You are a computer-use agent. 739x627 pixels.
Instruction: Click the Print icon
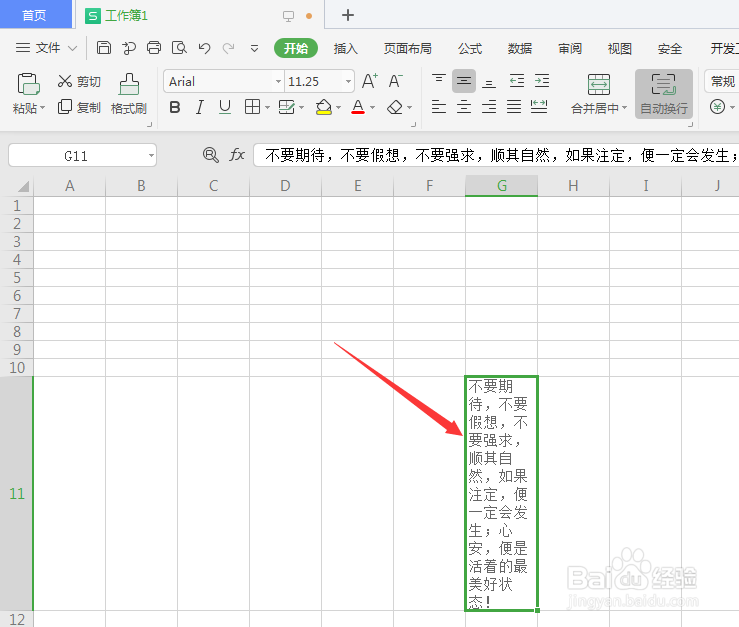point(154,48)
